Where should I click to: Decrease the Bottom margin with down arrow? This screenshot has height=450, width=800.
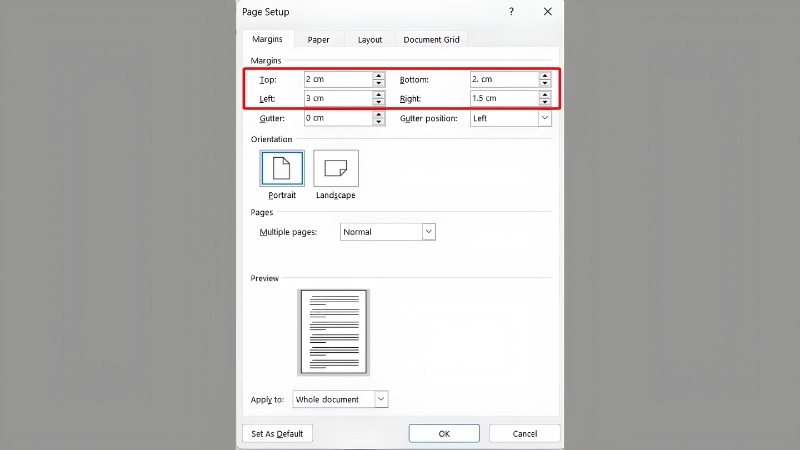pos(544,83)
